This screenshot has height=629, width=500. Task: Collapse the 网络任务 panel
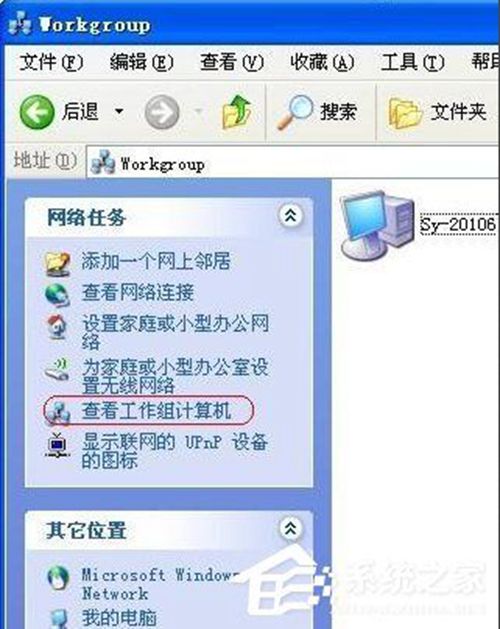[x=291, y=216]
